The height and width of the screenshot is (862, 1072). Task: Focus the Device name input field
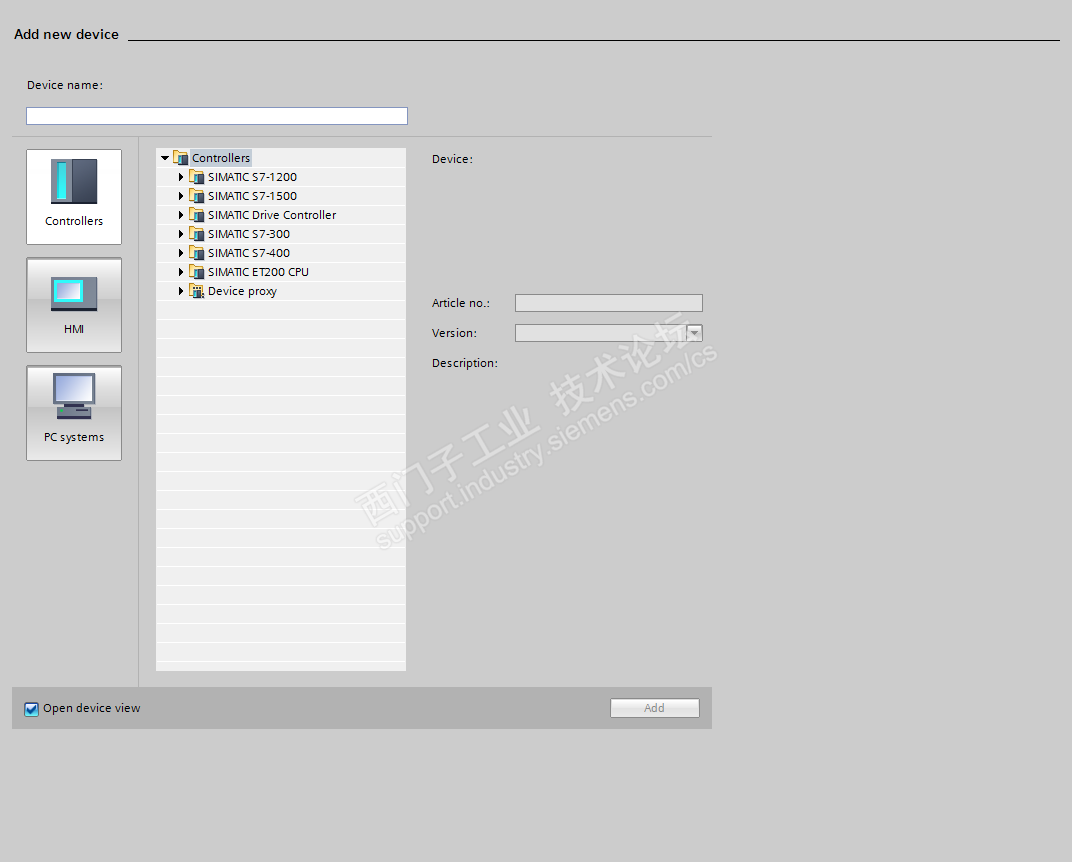pos(217,116)
